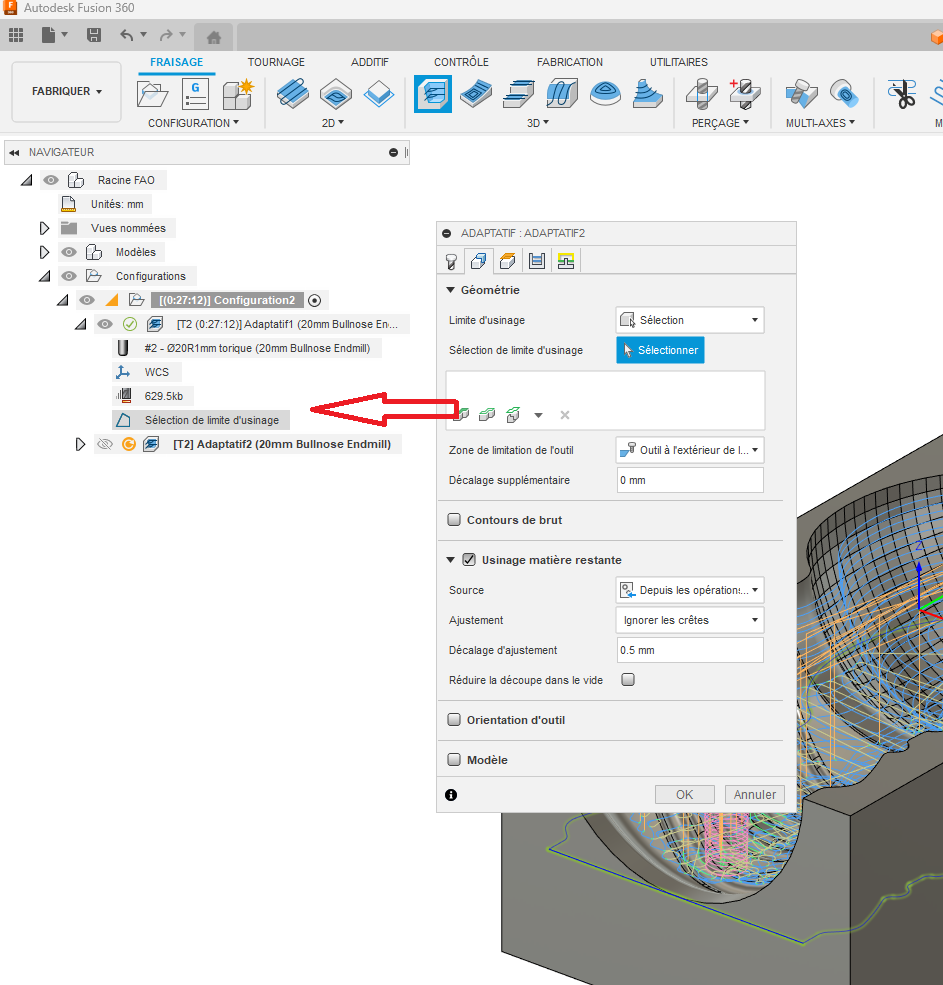Viewport: 943px width, 985px height.
Task: Open the Linking tab icon in dialog
Action: click(565, 261)
